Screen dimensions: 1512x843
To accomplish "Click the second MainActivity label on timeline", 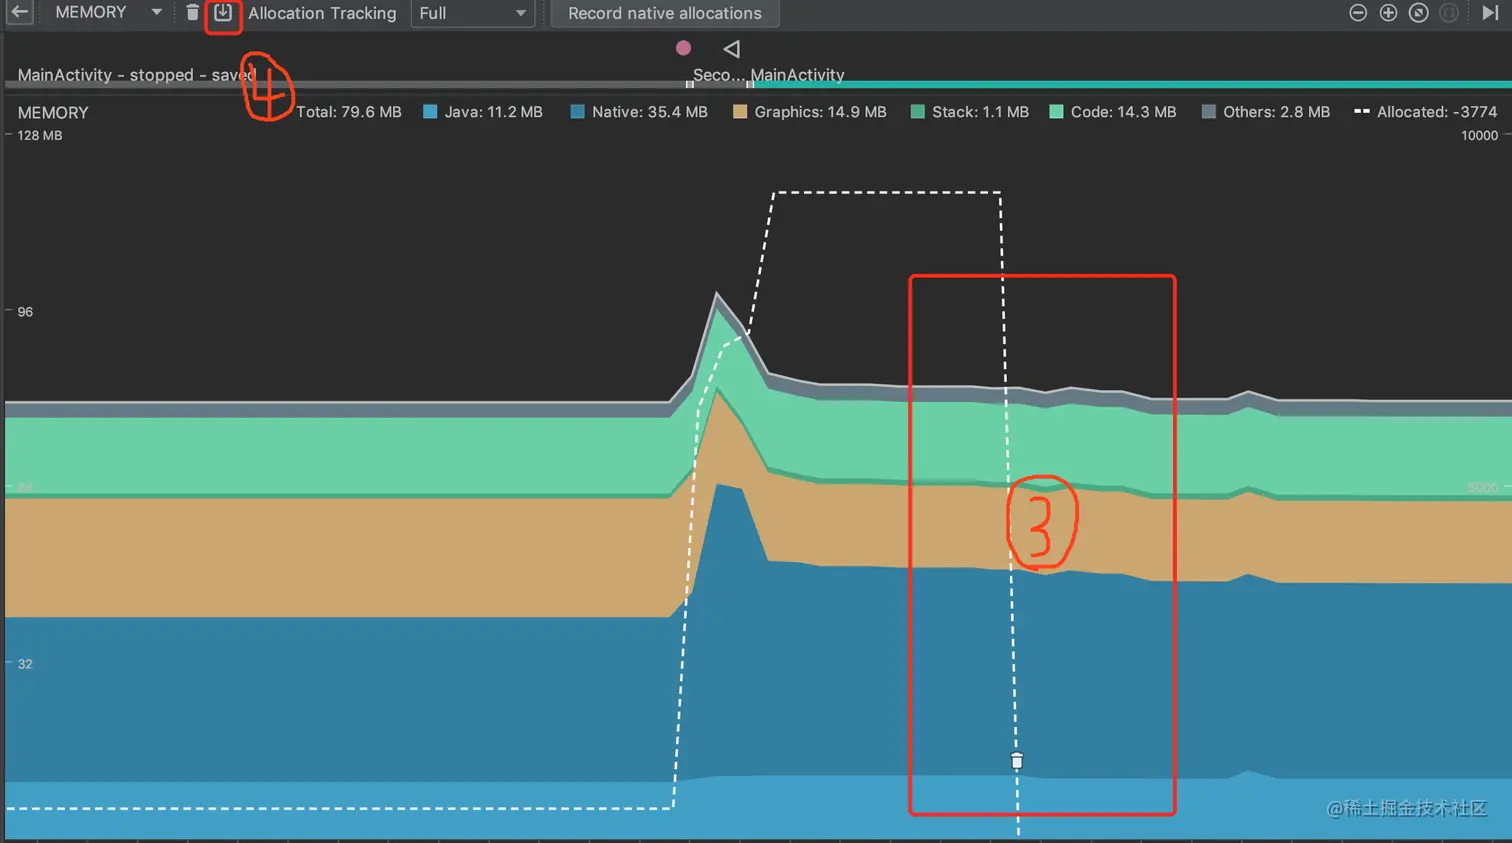I will [798, 75].
